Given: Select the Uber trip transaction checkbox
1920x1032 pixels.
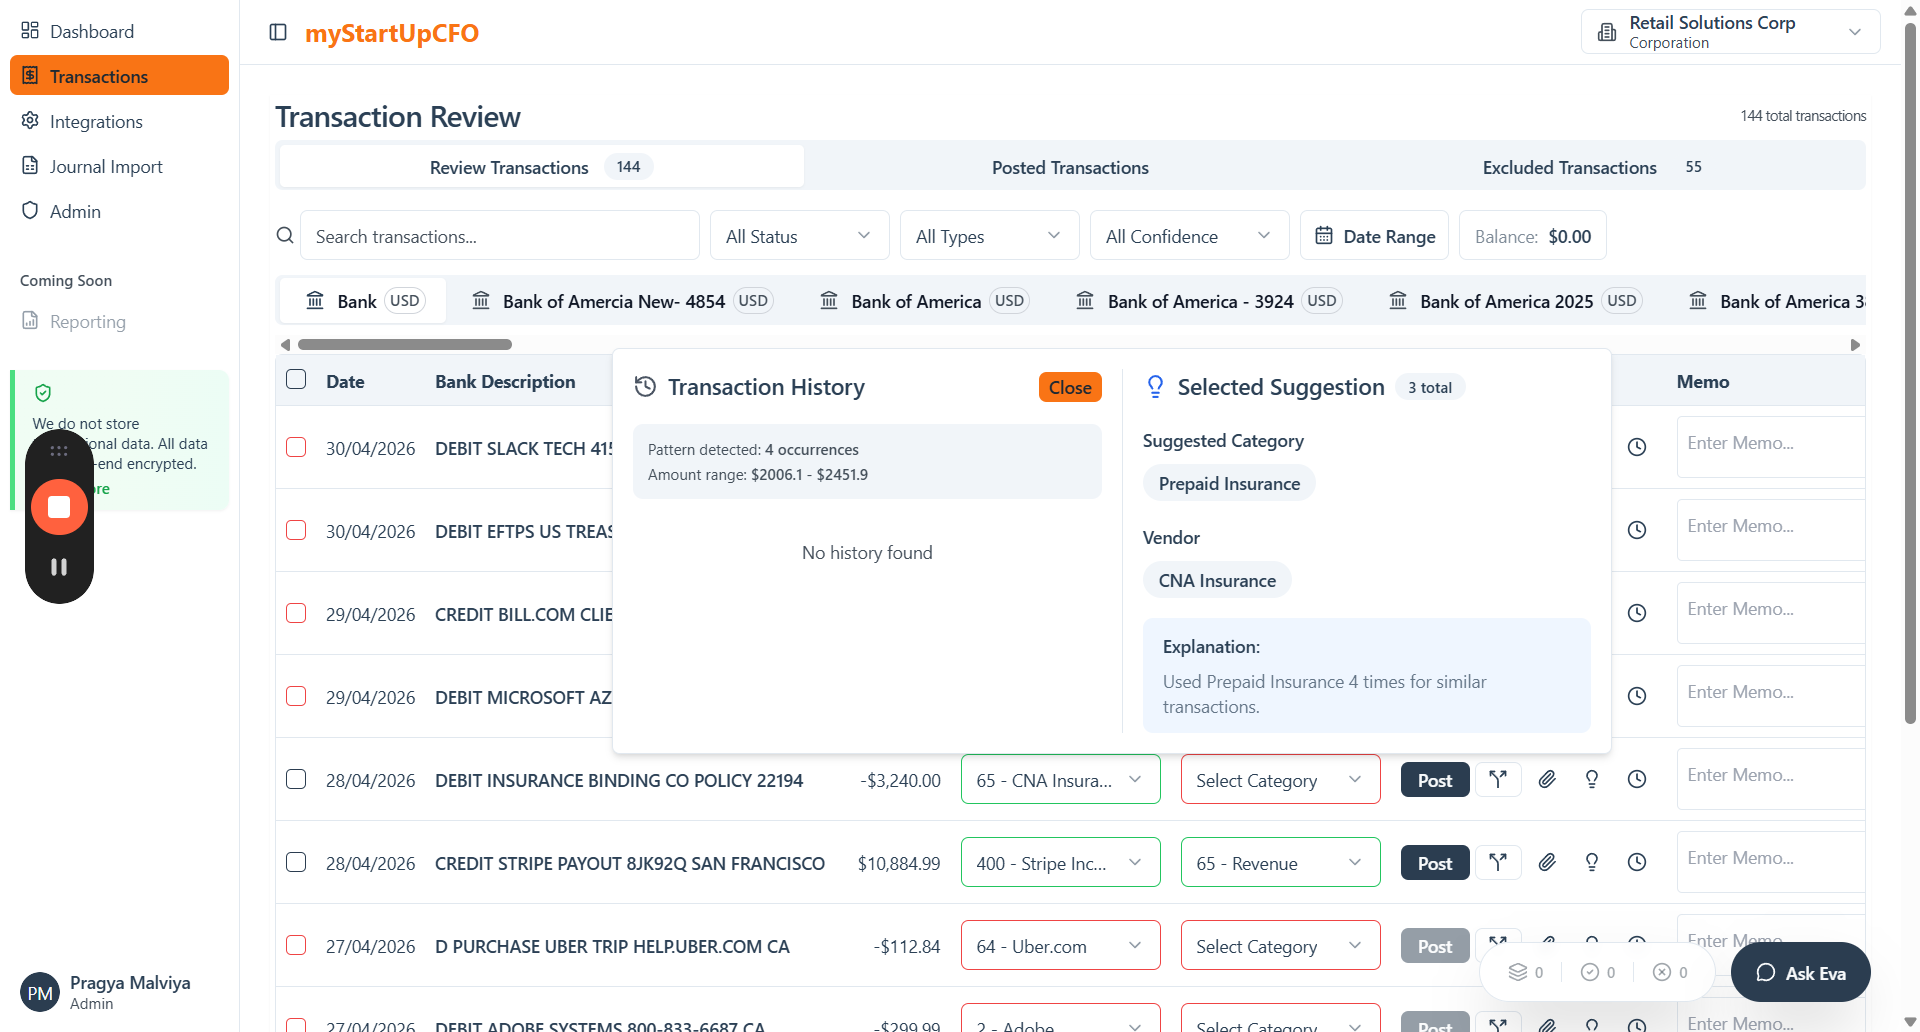Looking at the screenshot, I should coord(296,945).
